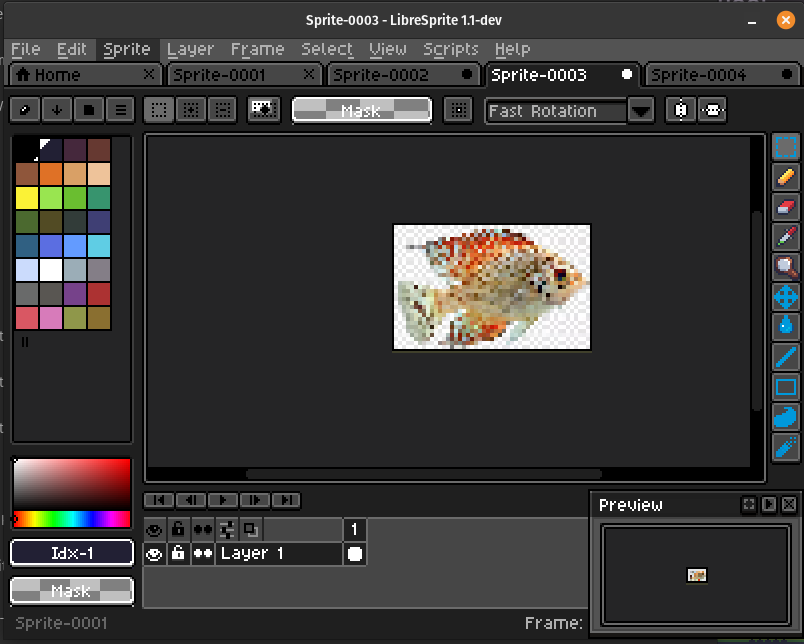
Task: Switch to the Sprite-0002 tab
Action: [381, 75]
